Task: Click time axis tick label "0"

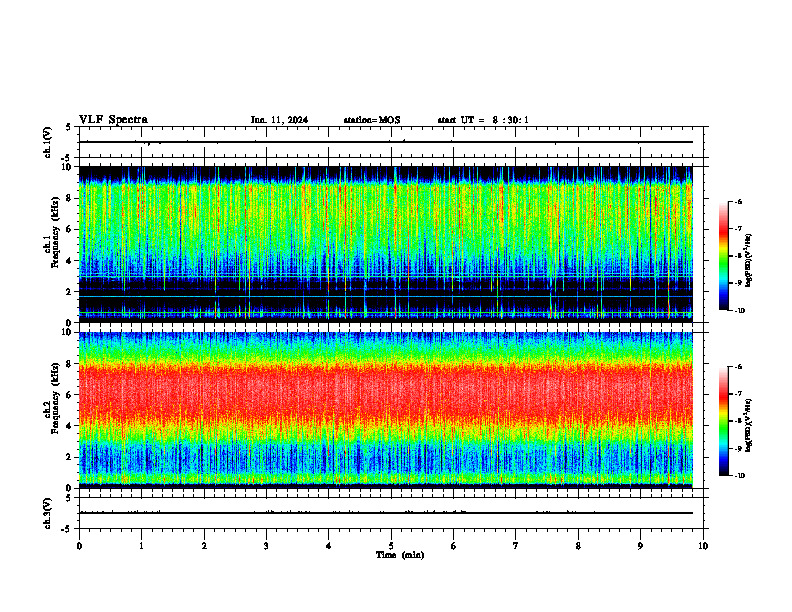Action: (79, 546)
